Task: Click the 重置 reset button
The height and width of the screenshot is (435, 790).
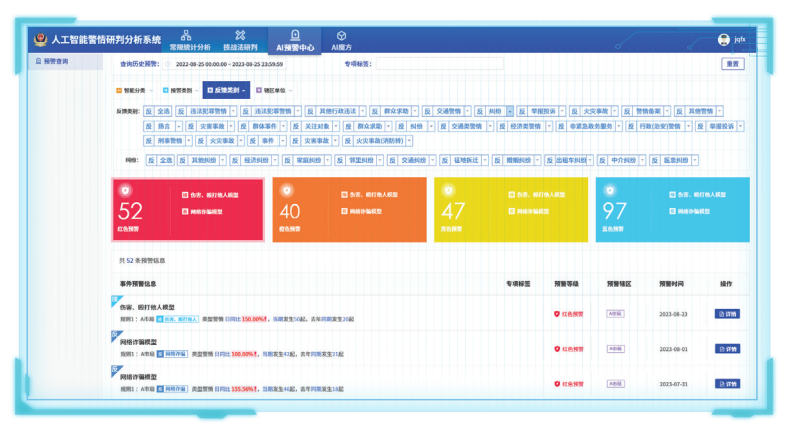Action: (x=732, y=64)
